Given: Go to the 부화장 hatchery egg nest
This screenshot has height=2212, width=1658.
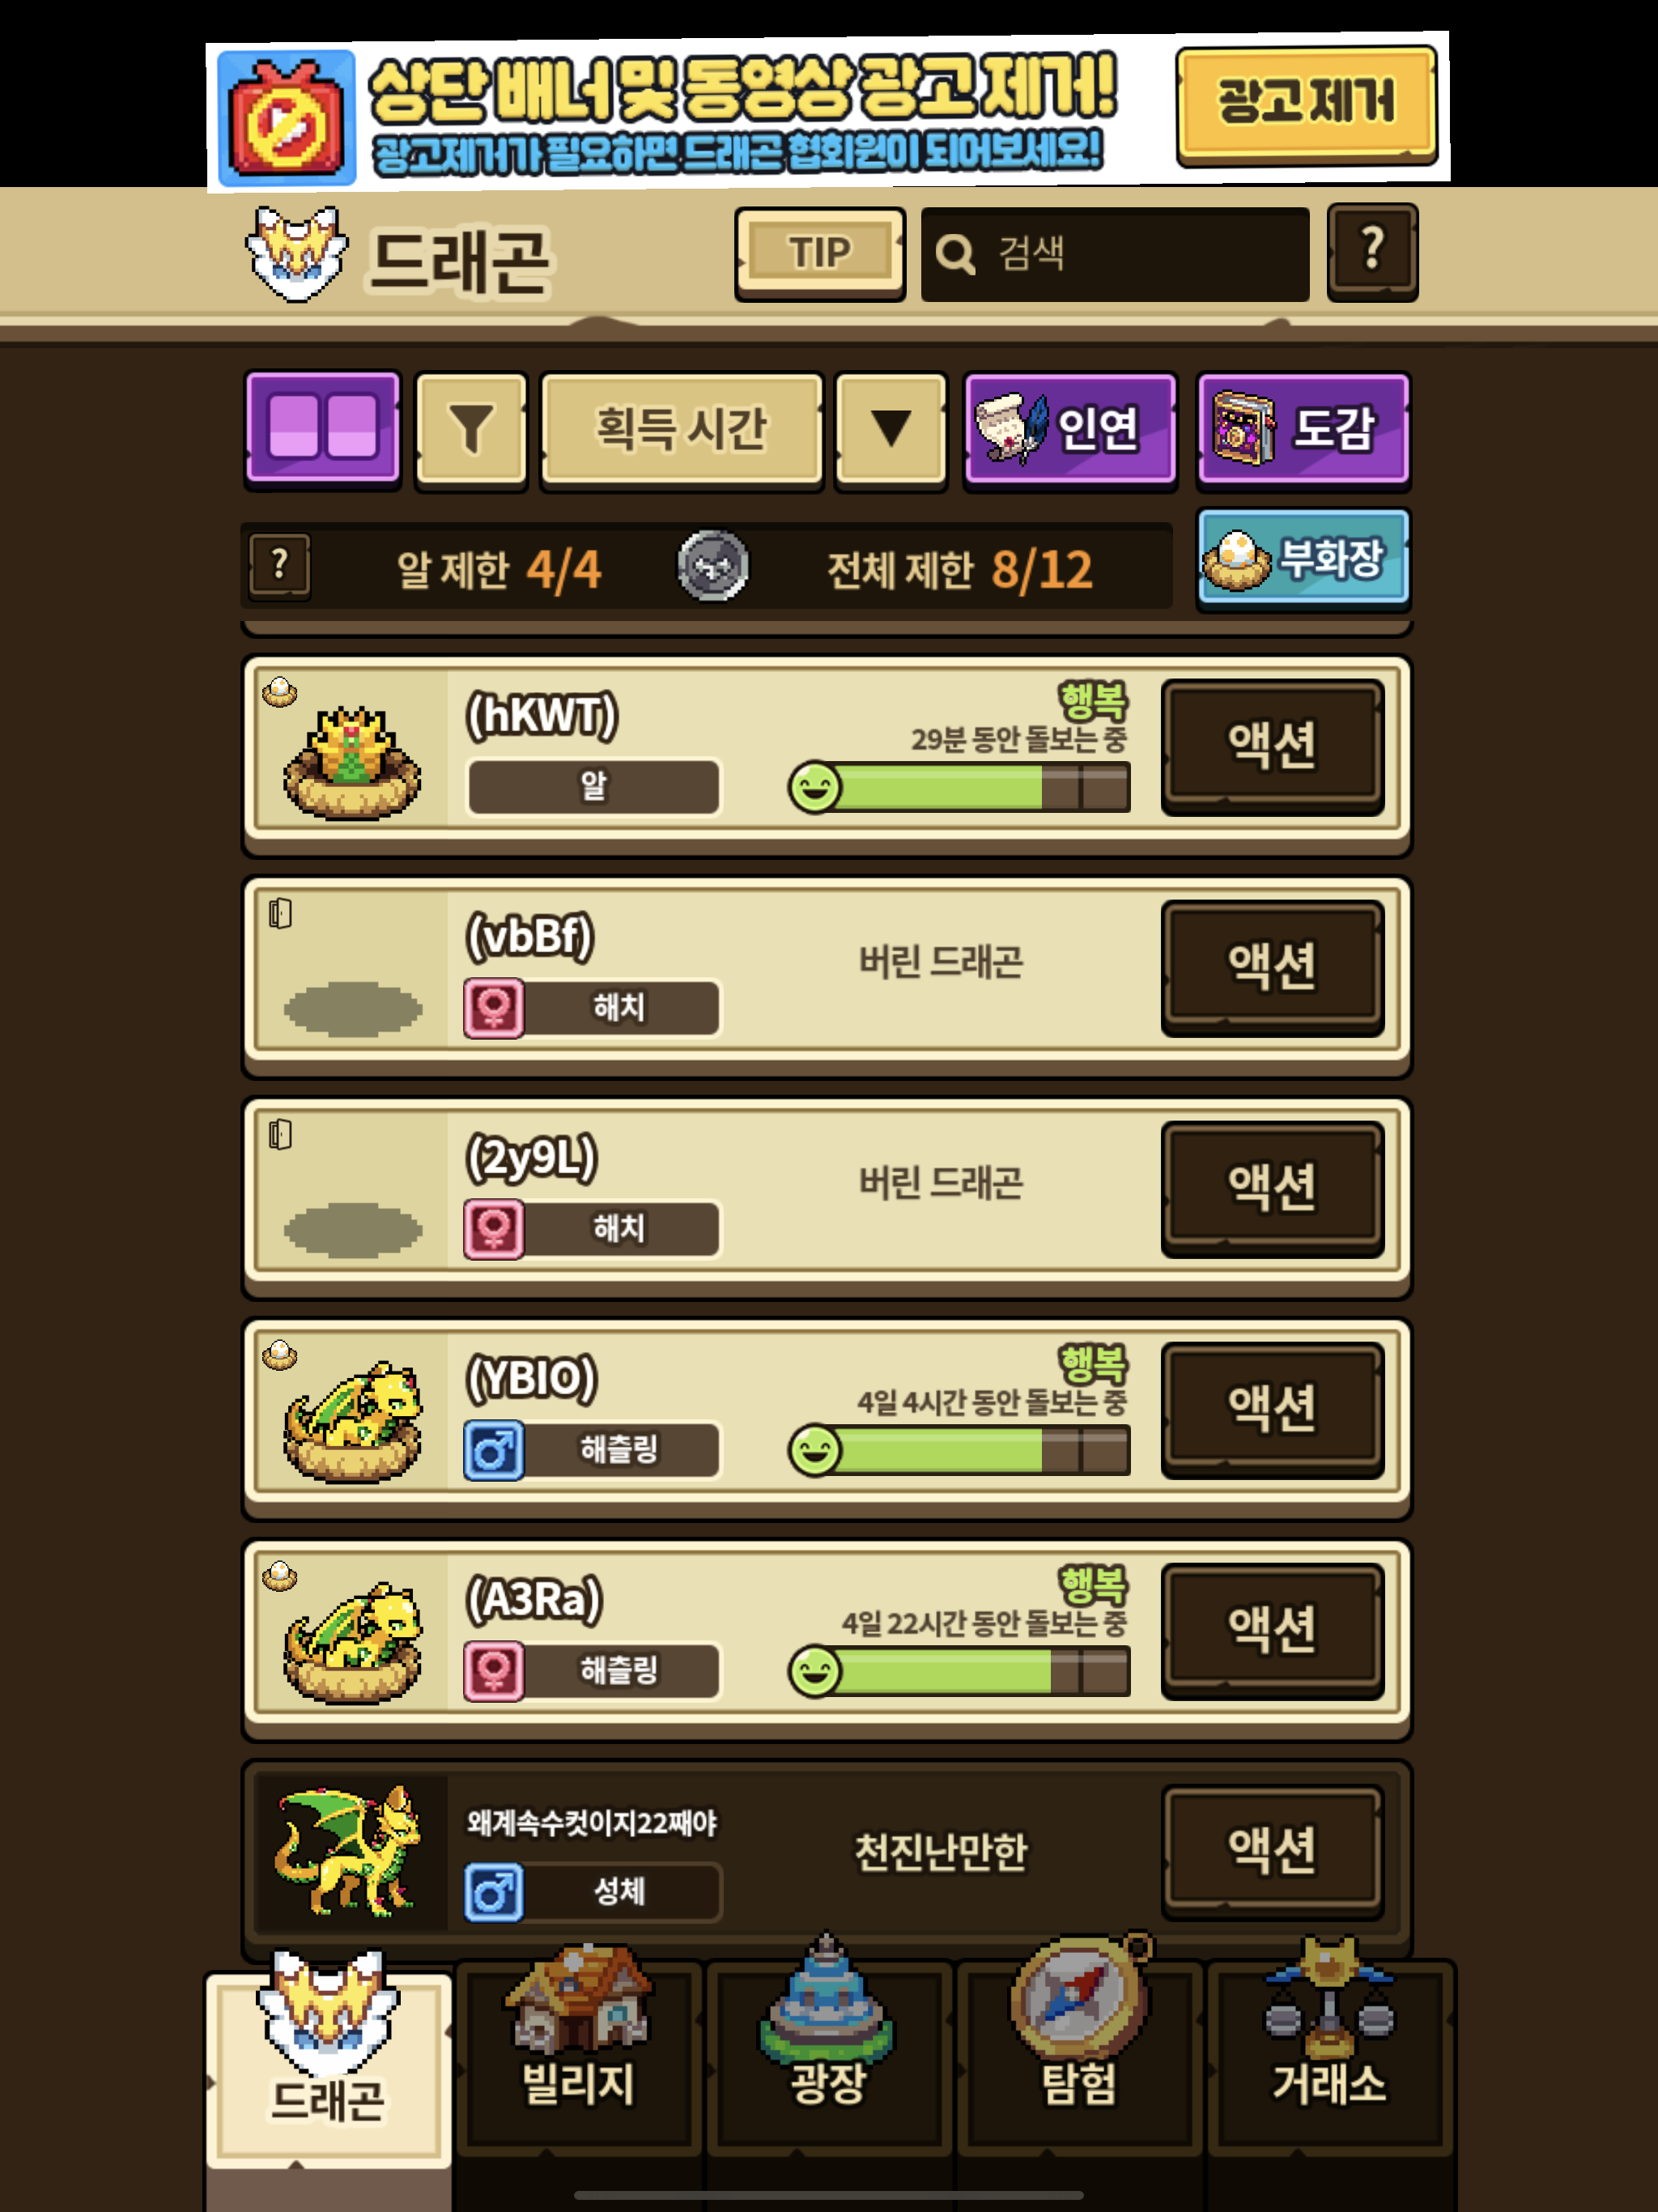Looking at the screenshot, I should point(1303,559).
